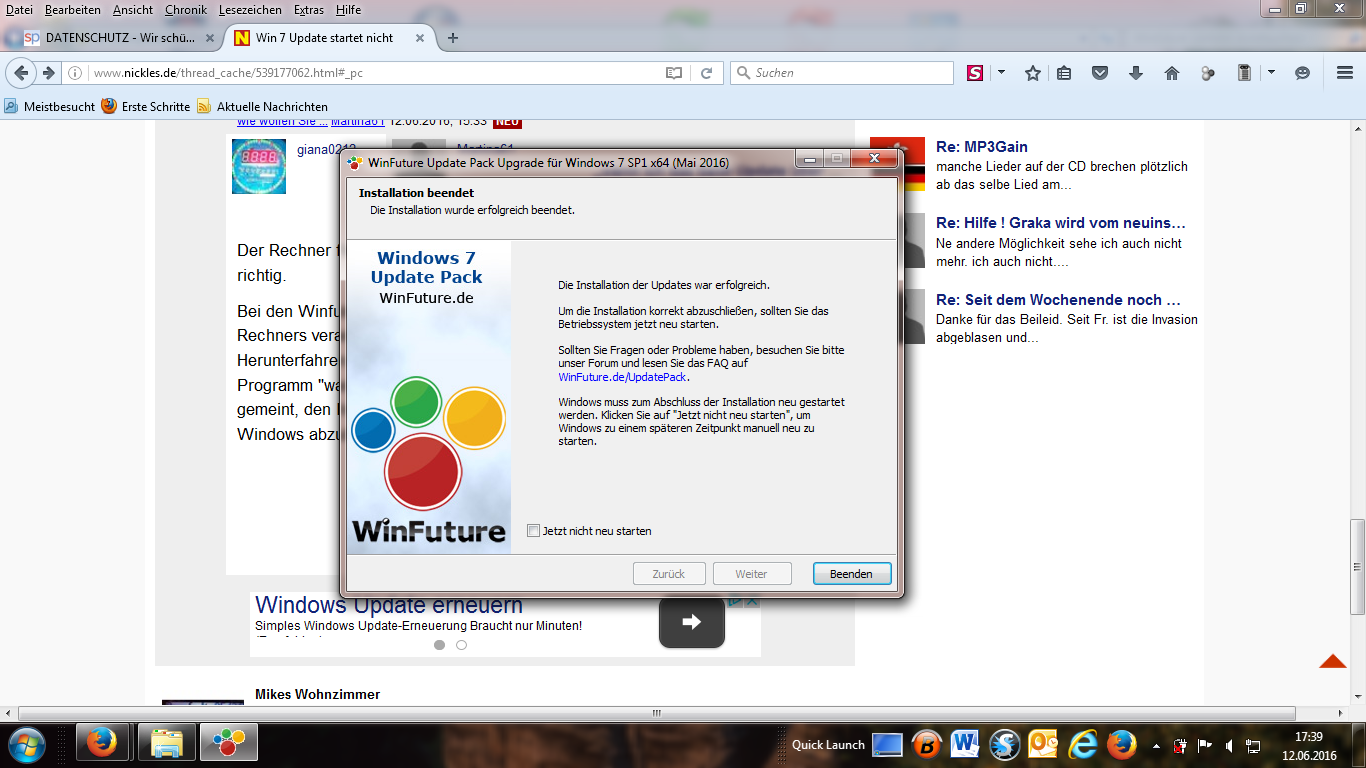Open Firefox downloads arrow

(1136, 73)
